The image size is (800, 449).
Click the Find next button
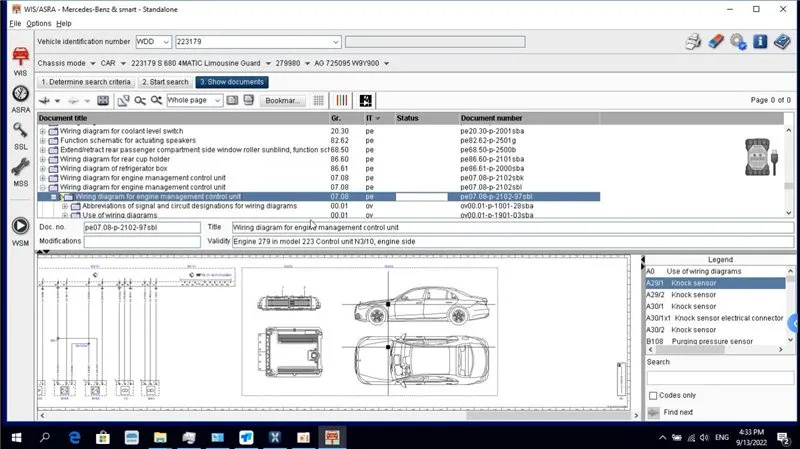[678, 412]
